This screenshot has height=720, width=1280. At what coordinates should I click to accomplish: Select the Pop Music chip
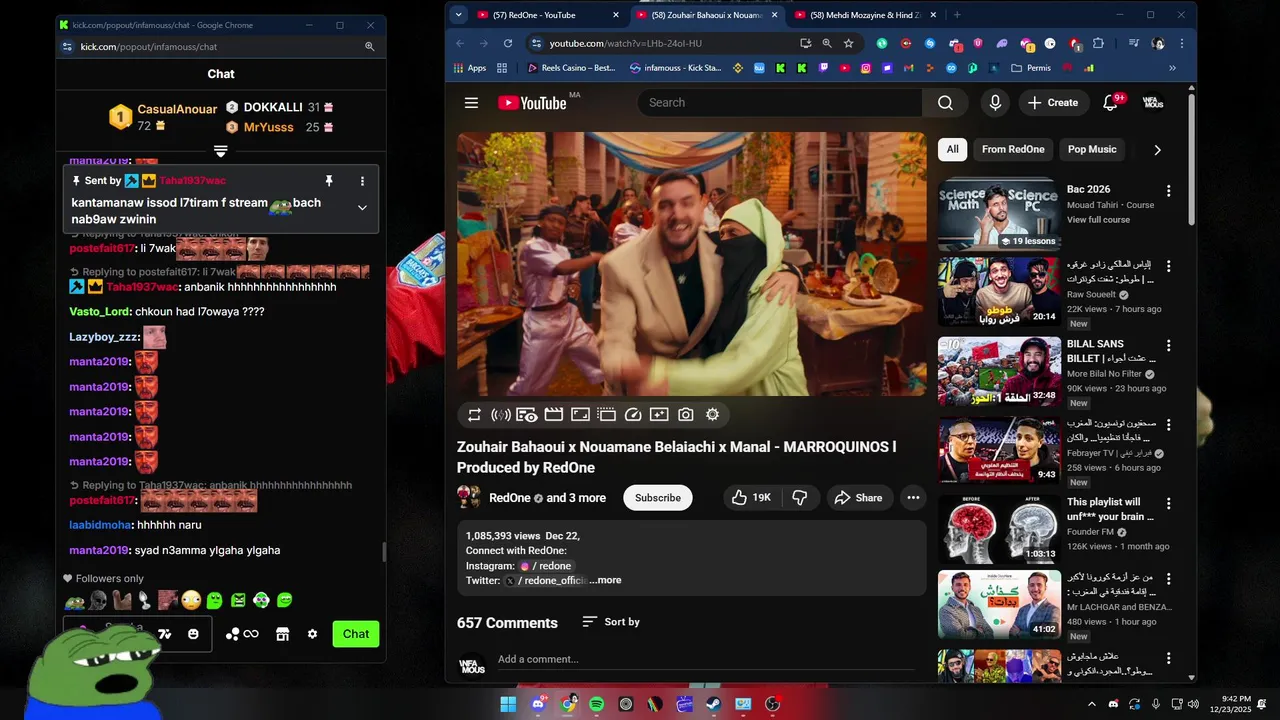click(1091, 149)
